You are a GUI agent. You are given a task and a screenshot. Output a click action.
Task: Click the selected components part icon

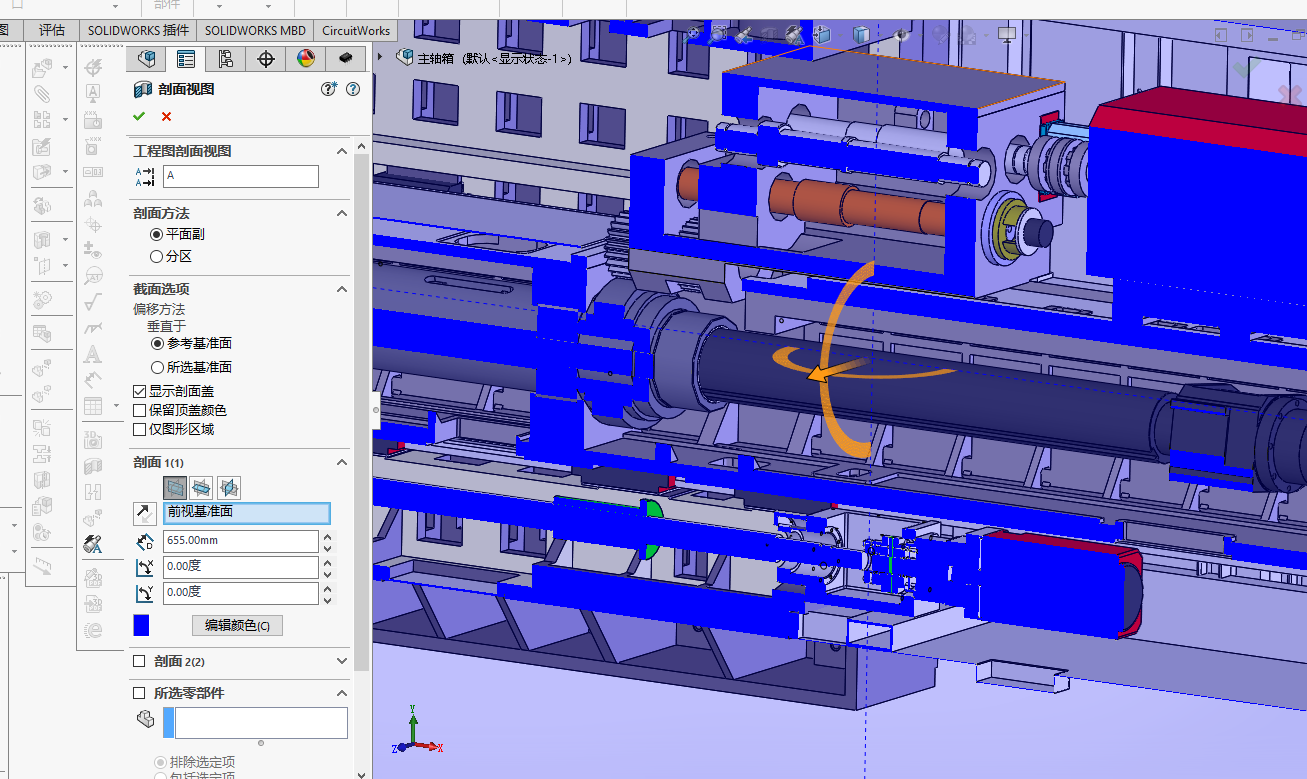click(x=144, y=719)
